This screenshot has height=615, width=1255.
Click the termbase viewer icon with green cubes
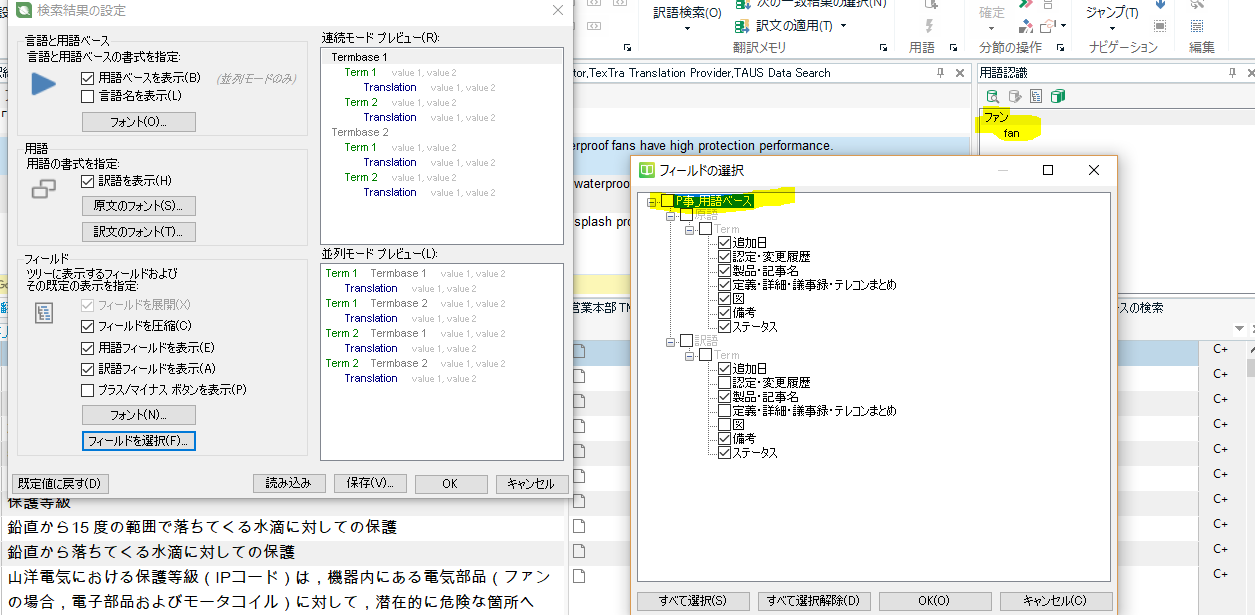pos(1058,97)
